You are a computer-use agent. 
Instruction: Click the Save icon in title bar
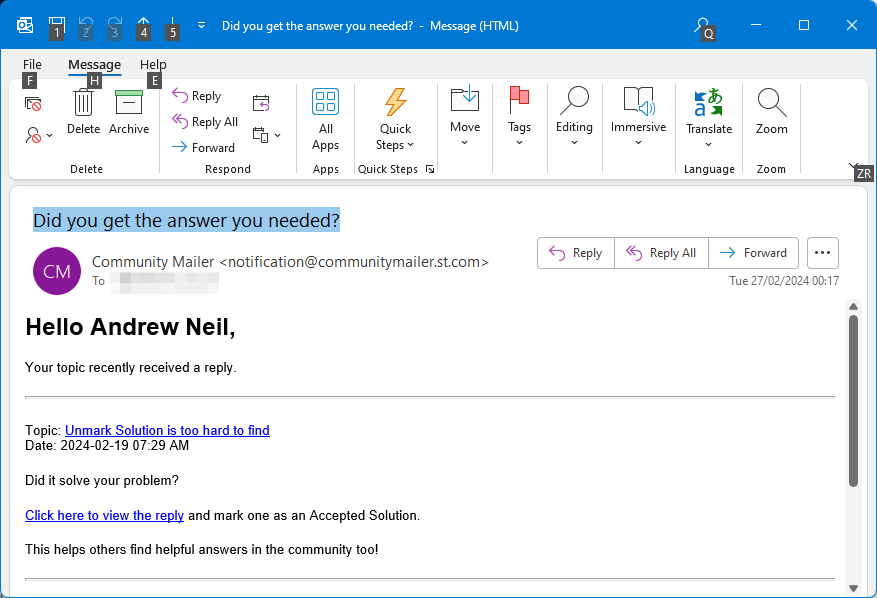pyautogui.click(x=56, y=25)
